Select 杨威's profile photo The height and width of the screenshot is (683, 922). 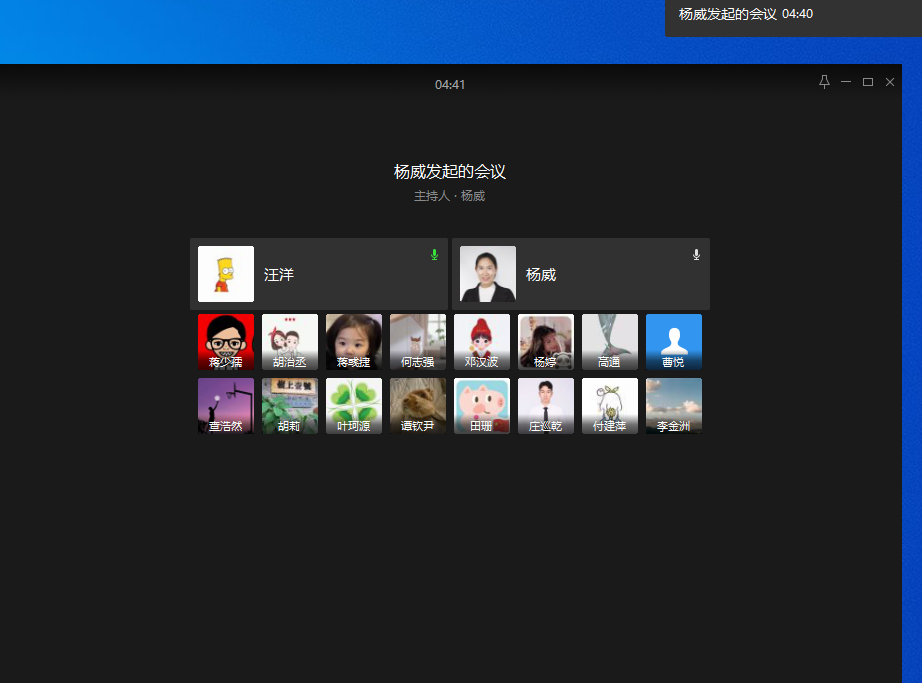pyautogui.click(x=488, y=274)
